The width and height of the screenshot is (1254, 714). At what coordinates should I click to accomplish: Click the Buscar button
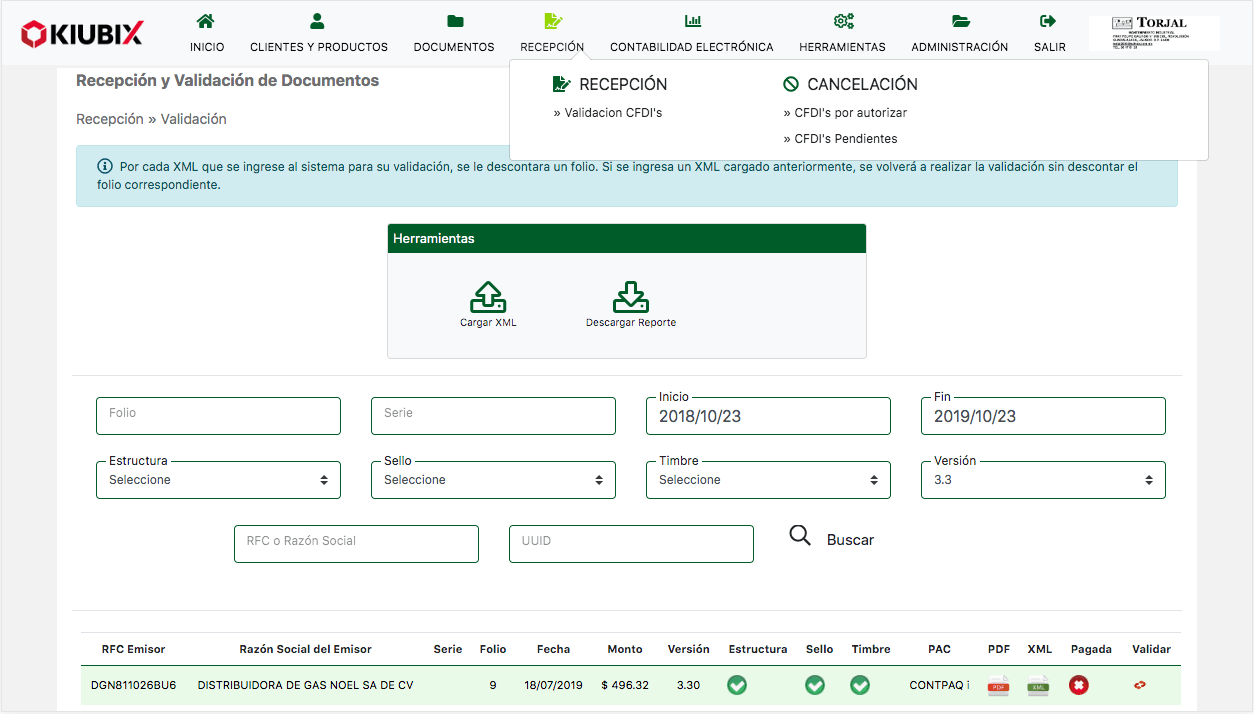(x=850, y=540)
